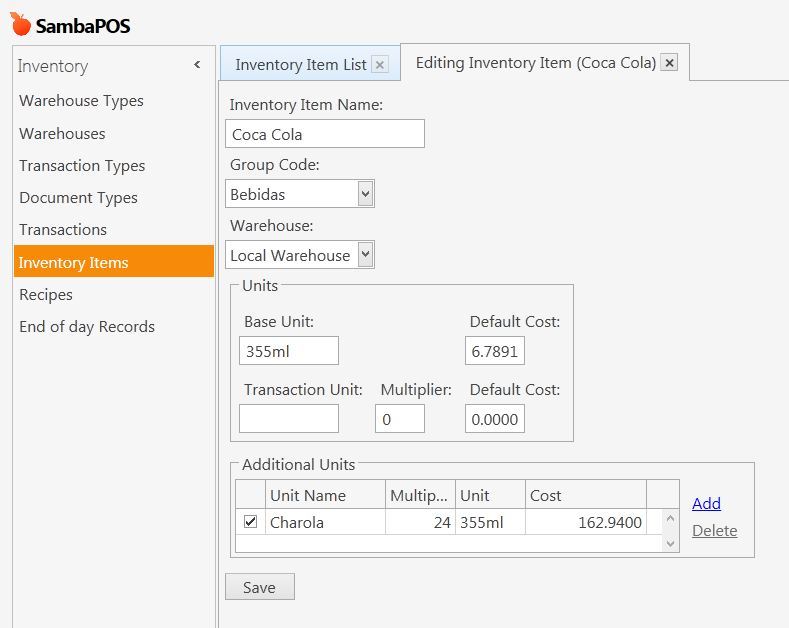Open Warehouse Types in sidebar
The image size is (789, 628).
pyautogui.click(x=82, y=101)
